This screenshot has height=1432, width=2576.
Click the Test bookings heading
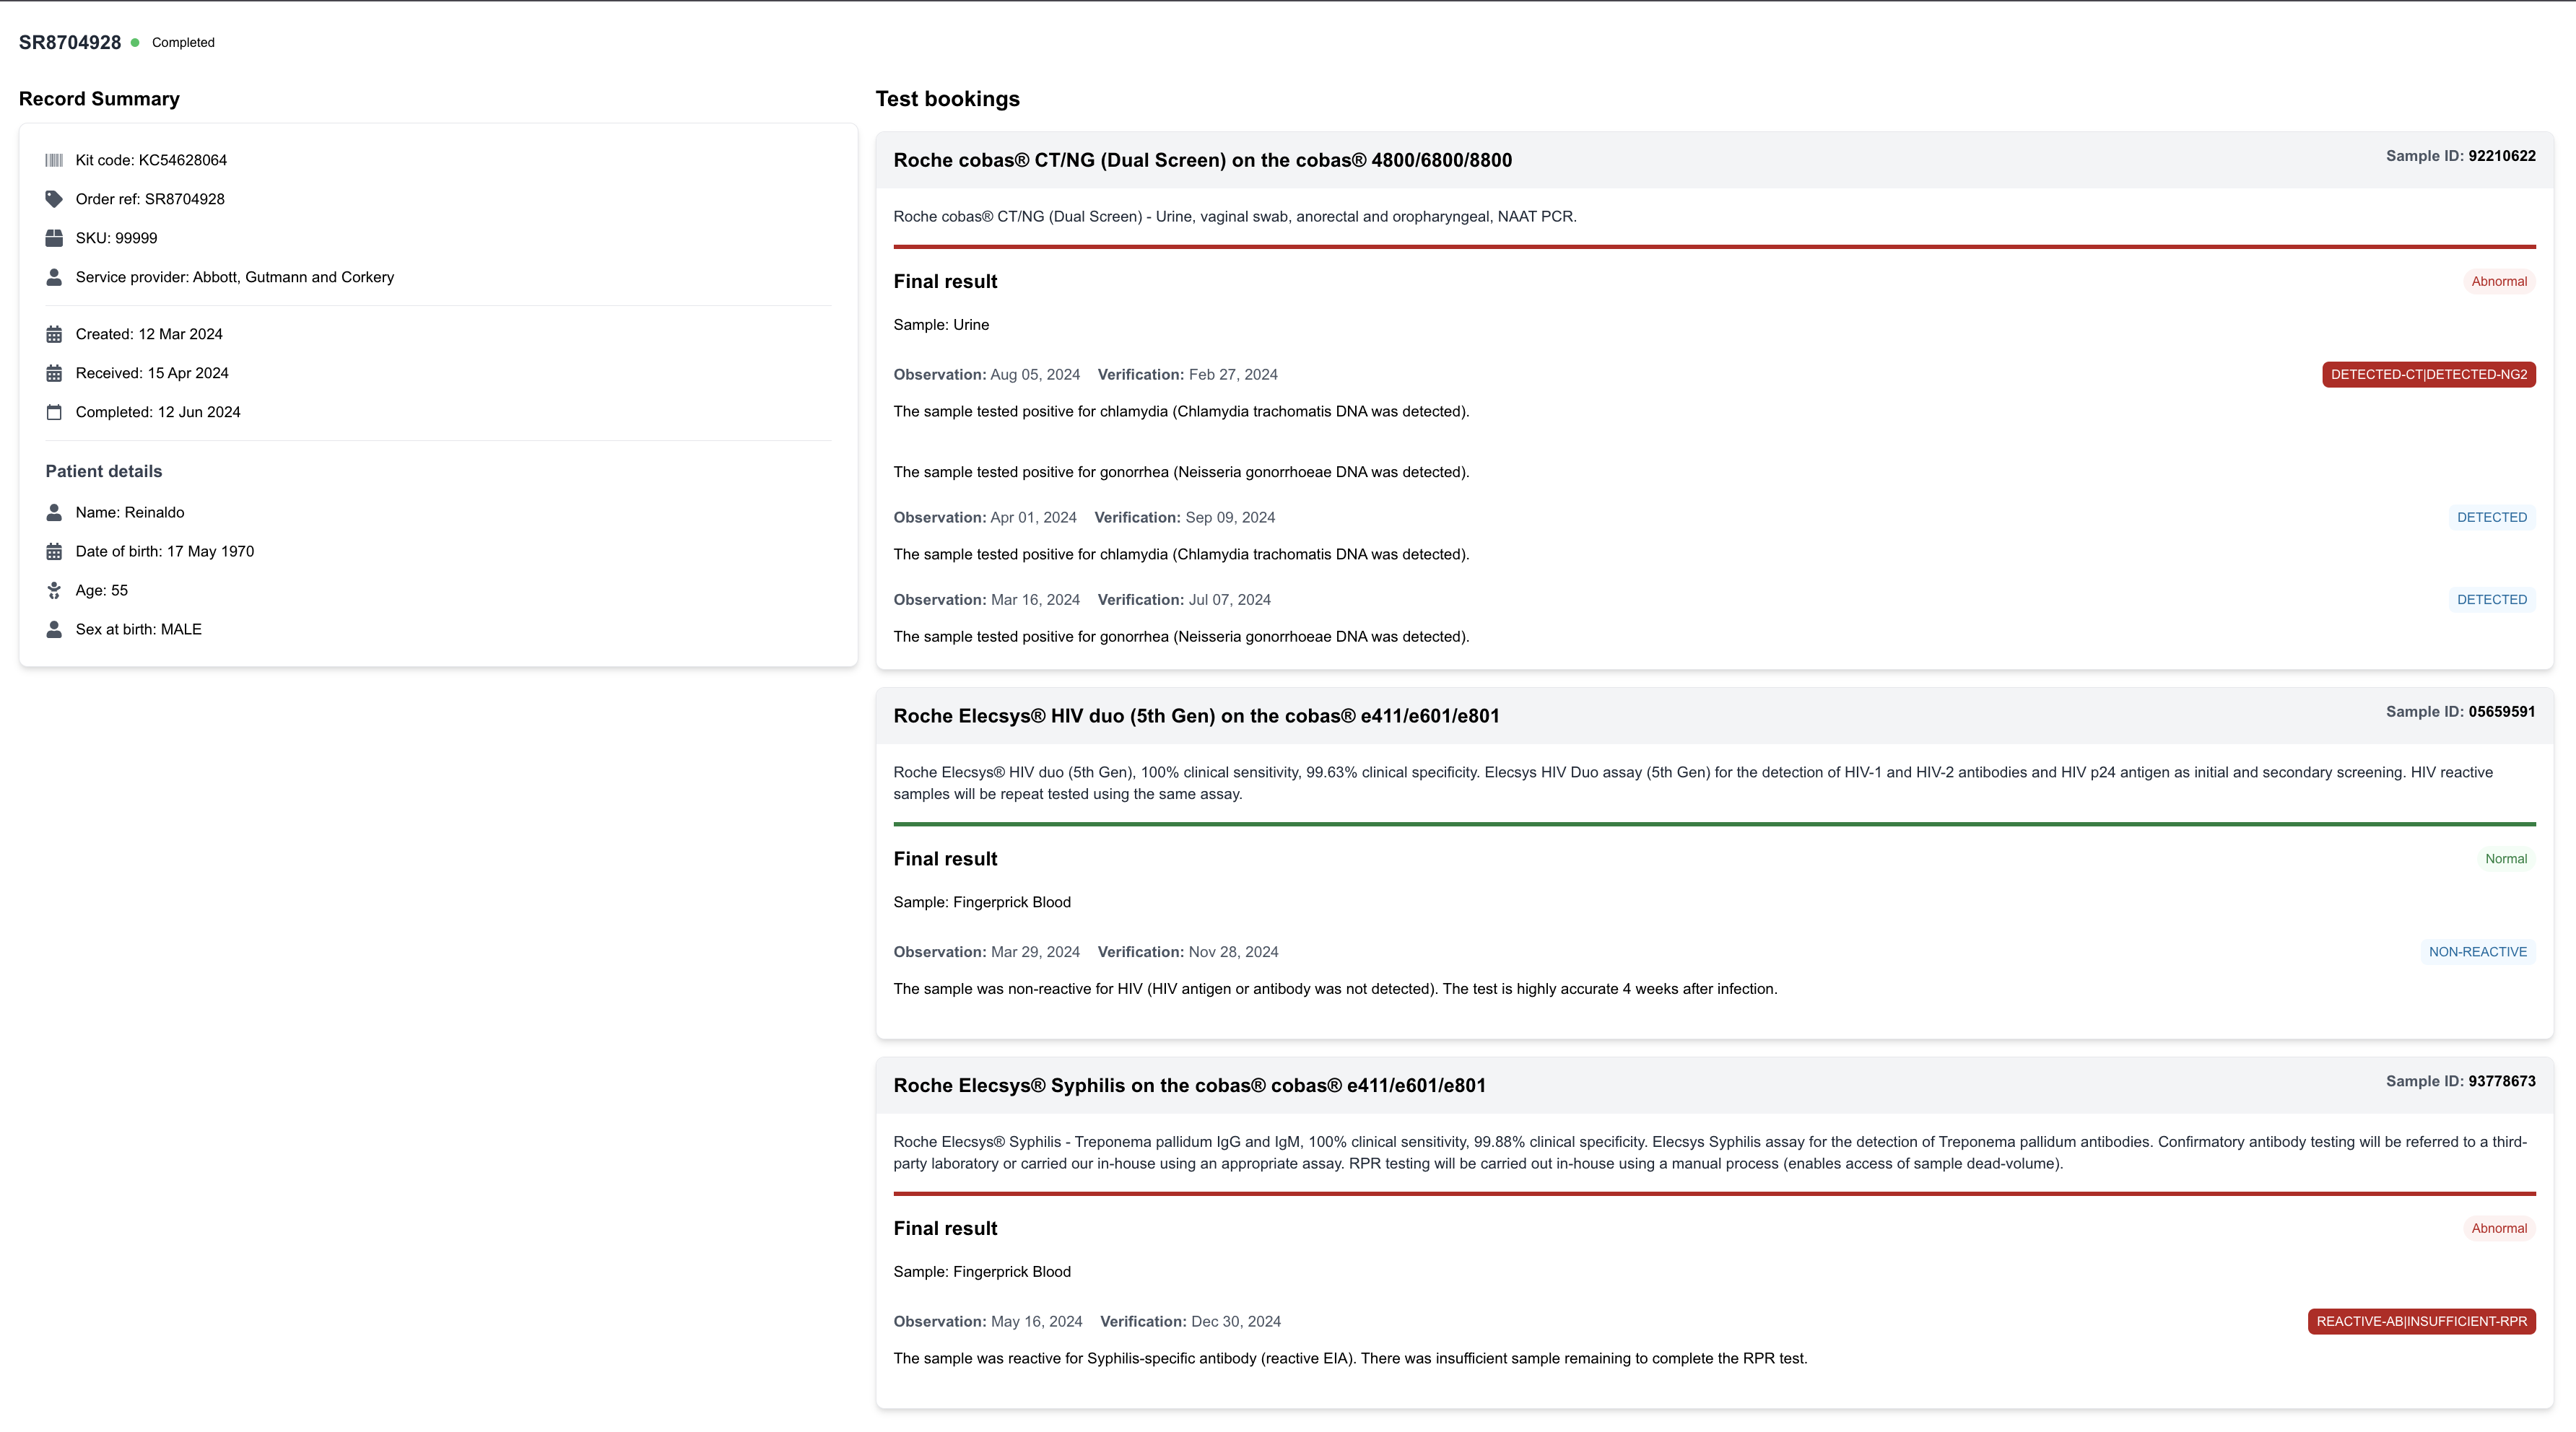point(948,99)
